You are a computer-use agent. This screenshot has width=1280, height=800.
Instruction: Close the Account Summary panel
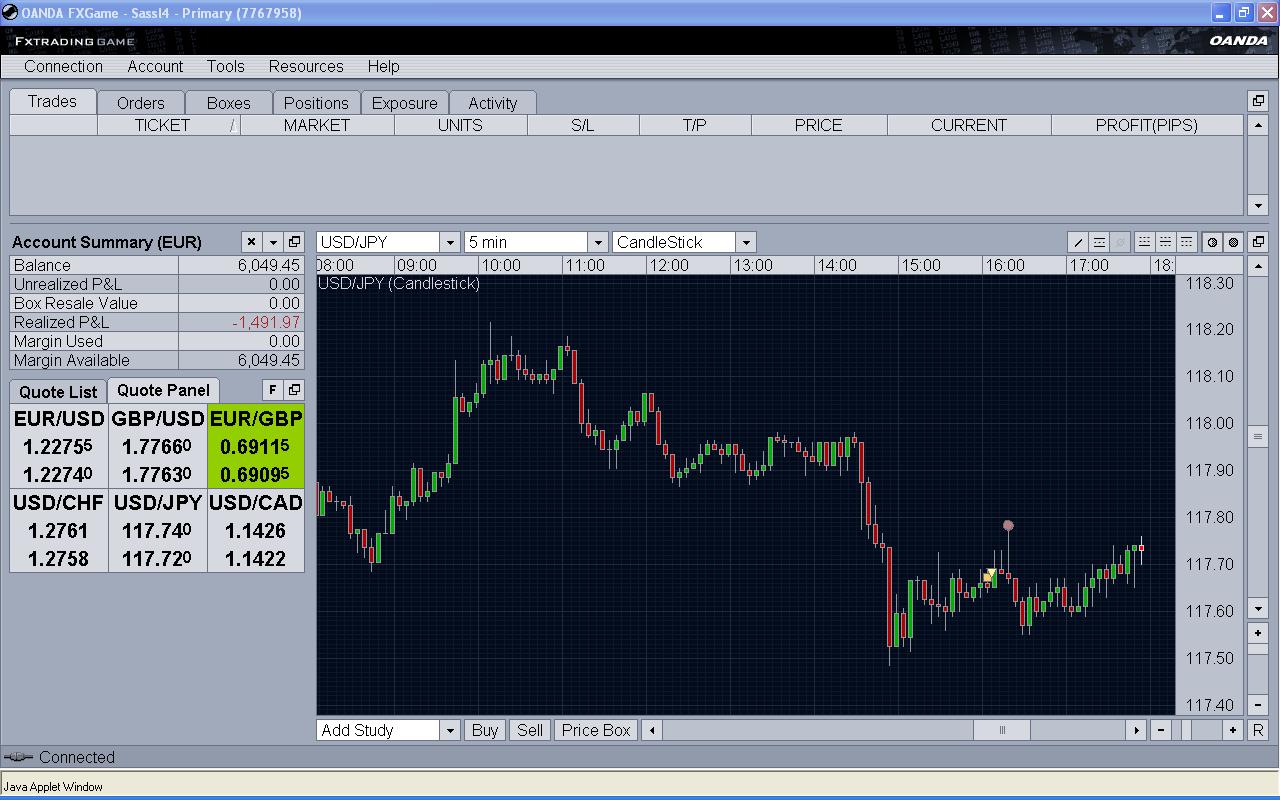(251, 242)
